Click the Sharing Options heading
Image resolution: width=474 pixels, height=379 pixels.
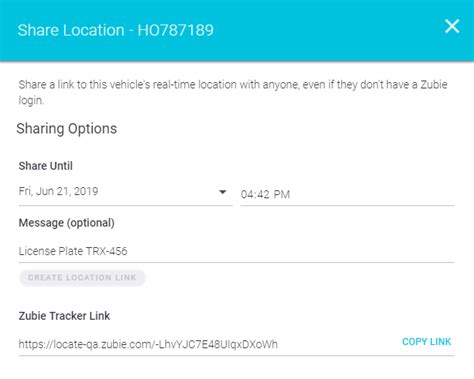pos(67,129)
